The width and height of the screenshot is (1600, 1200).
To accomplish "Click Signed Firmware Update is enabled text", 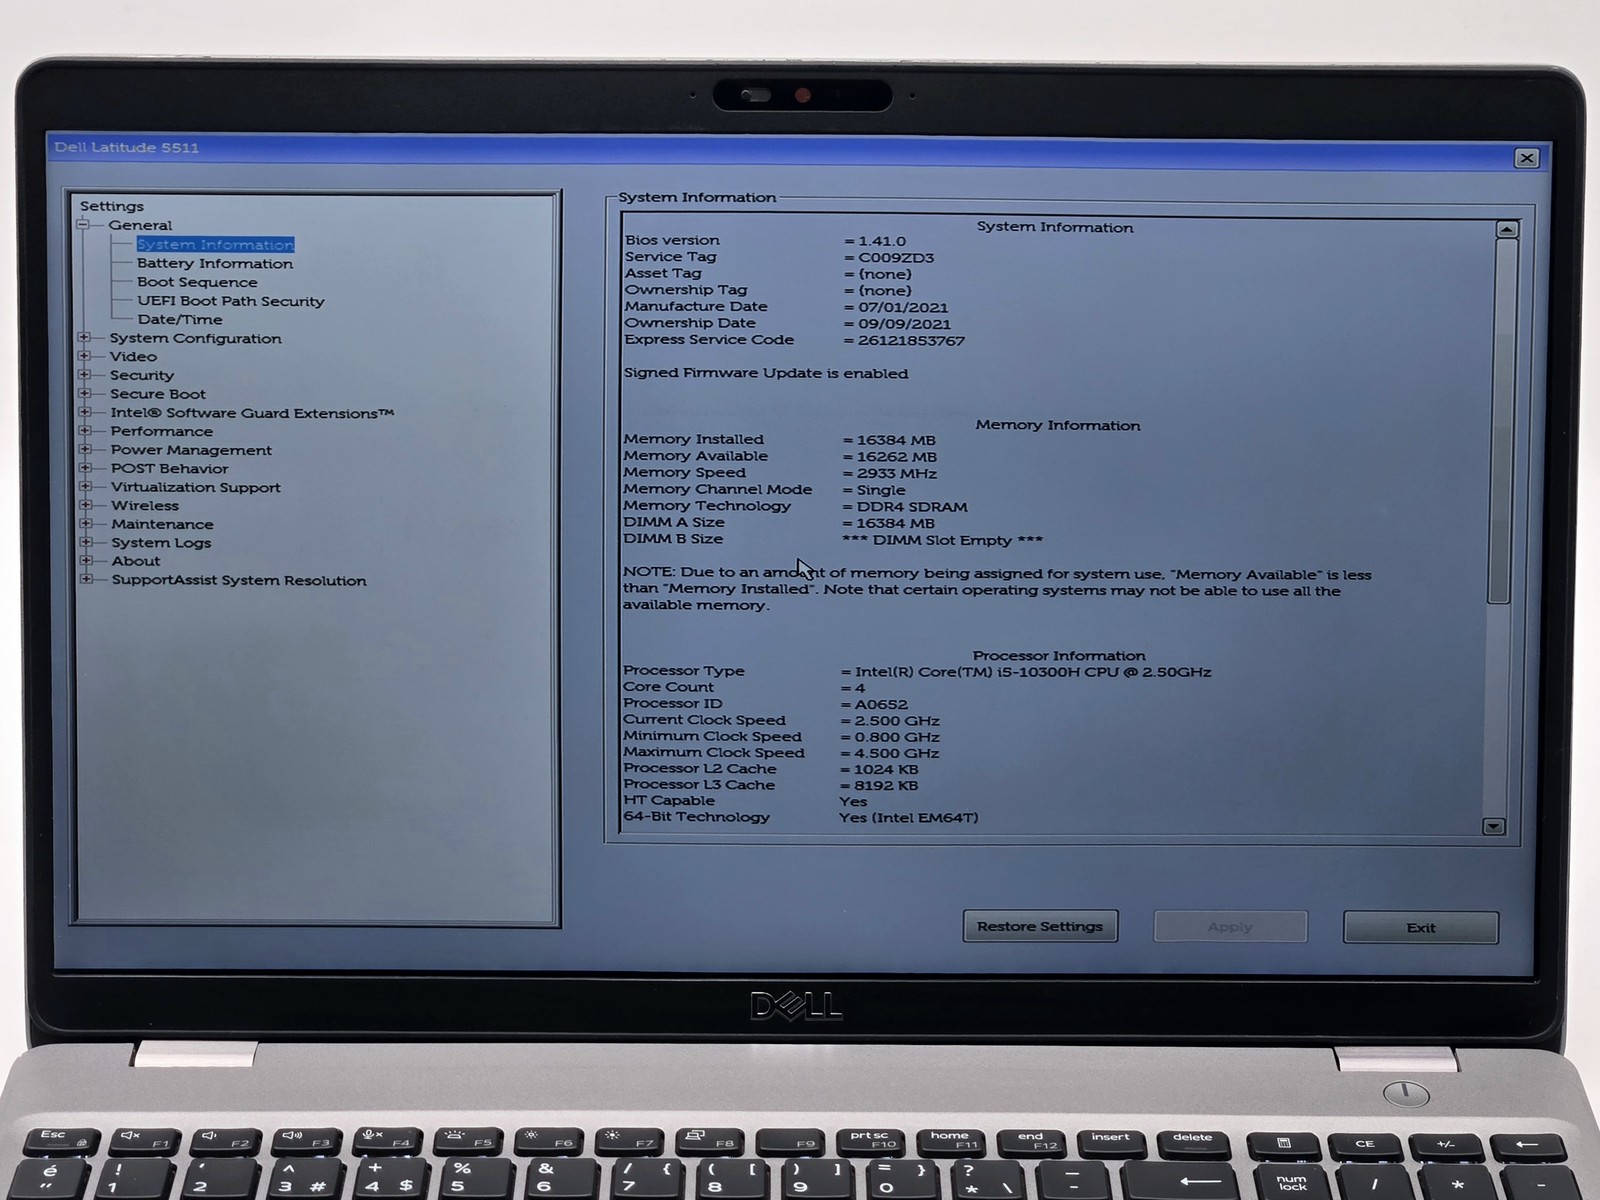I will (x=766, y=373).
